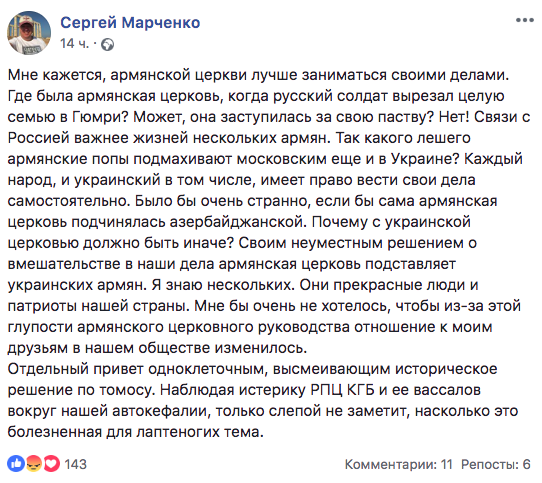View the 143 reactions count list
The image size is (542, 483).
point(75,464)
